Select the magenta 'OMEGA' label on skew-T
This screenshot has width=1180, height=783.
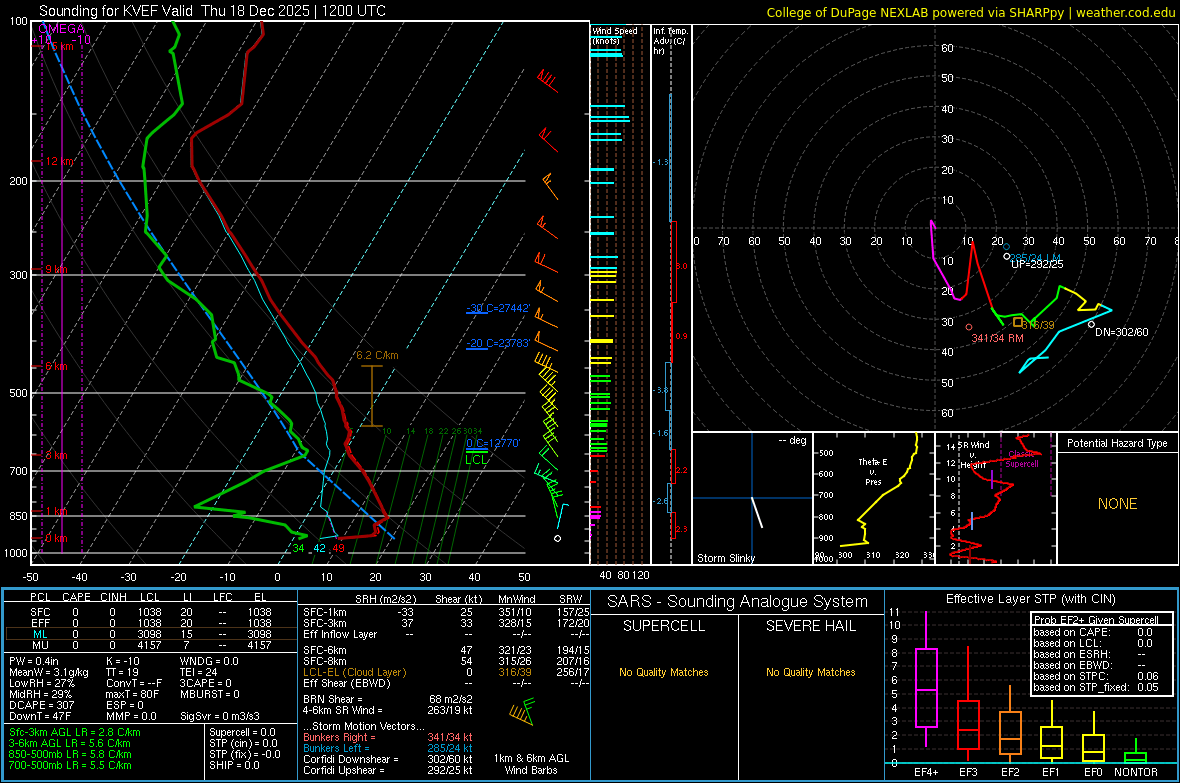point(62,29)
